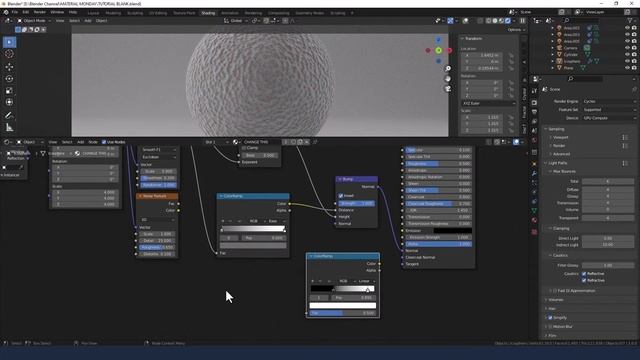Switch to the Shading workspace tab

pos(208,13)
